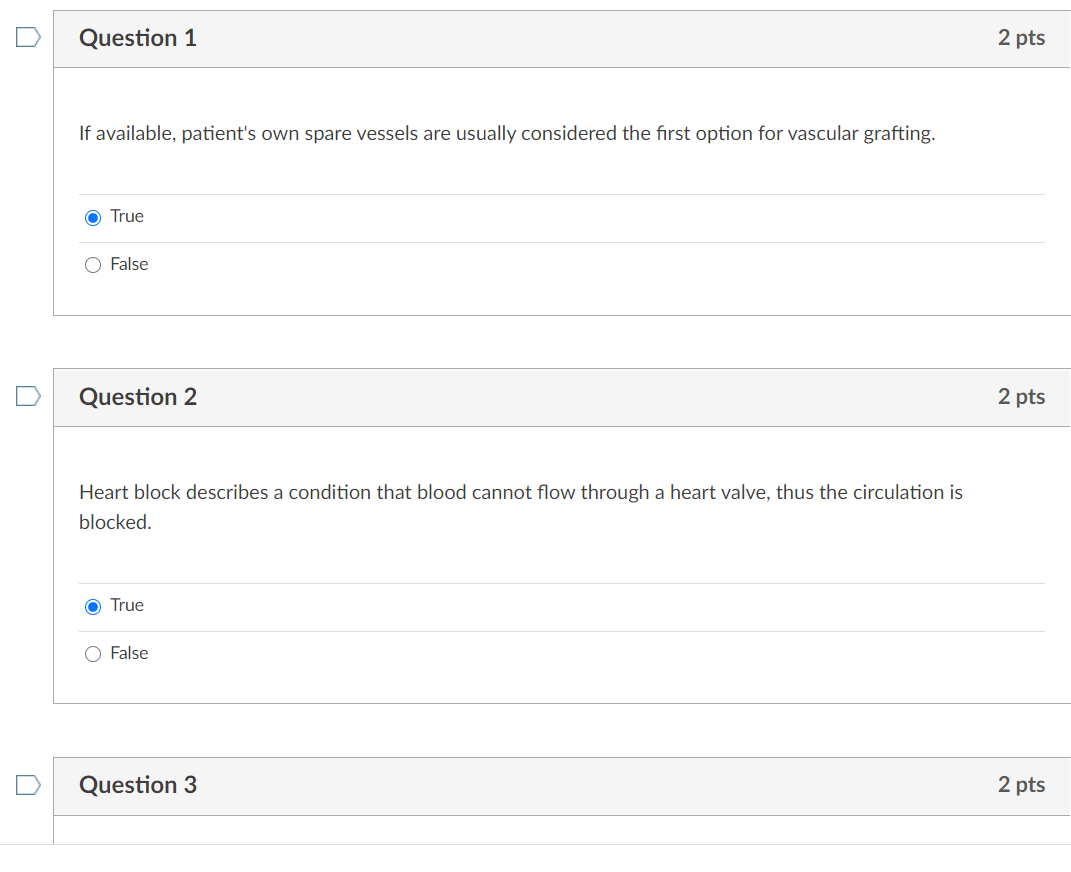The height and width of the screenshot is (872, 1071).
Task: Click 2 pts label of Question 2
Action: 1021,397
